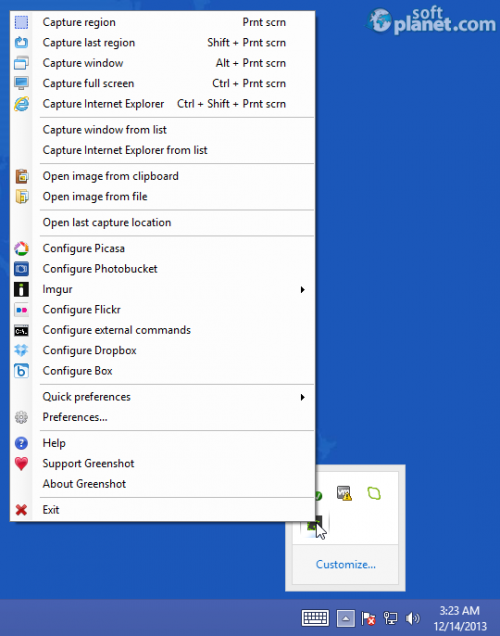
Task: Click the command prompt icon for external commands
Action: (21, 331)
